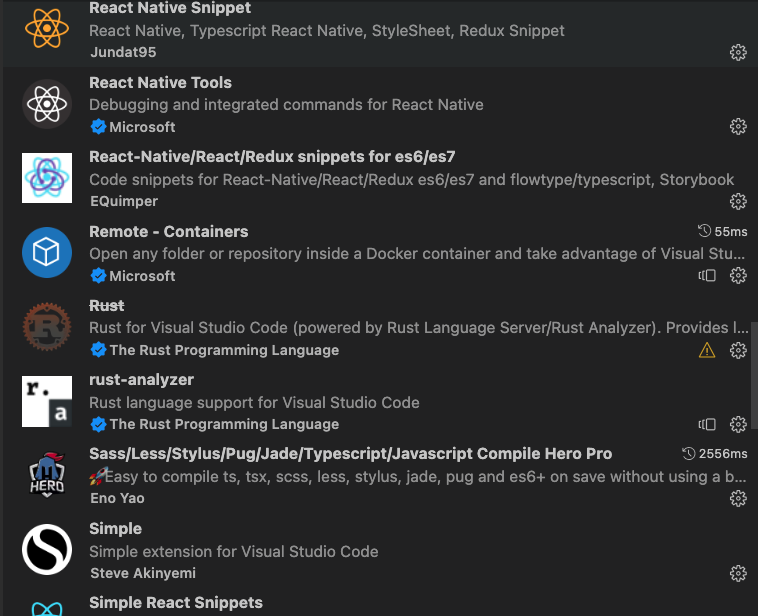Click gear for Compile Hero Pro extension
This screenshot has height=616, width=758.
click(x=738, y=499)
